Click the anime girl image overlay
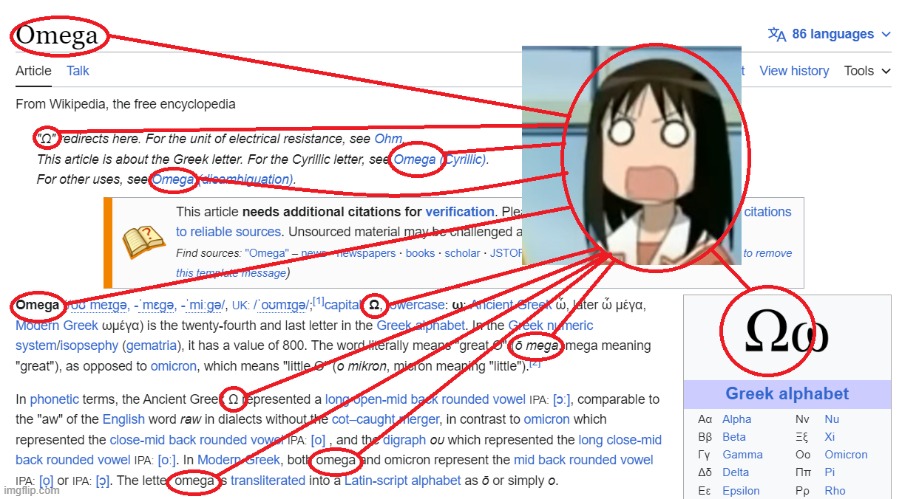The image size is (919, 499). [632, 155]
